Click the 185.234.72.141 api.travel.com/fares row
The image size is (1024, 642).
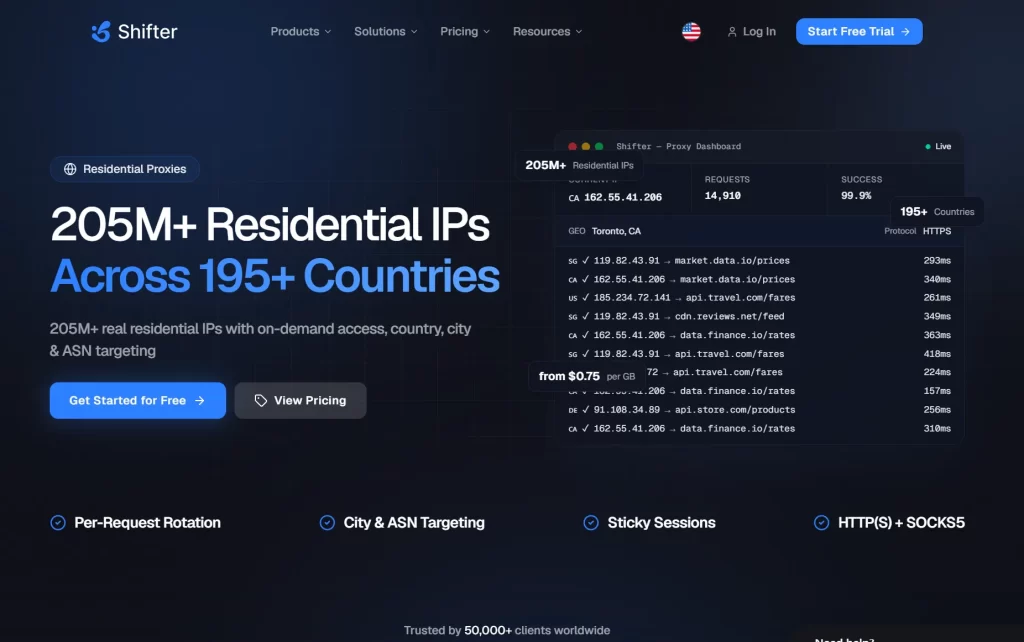tap(760, 298)
